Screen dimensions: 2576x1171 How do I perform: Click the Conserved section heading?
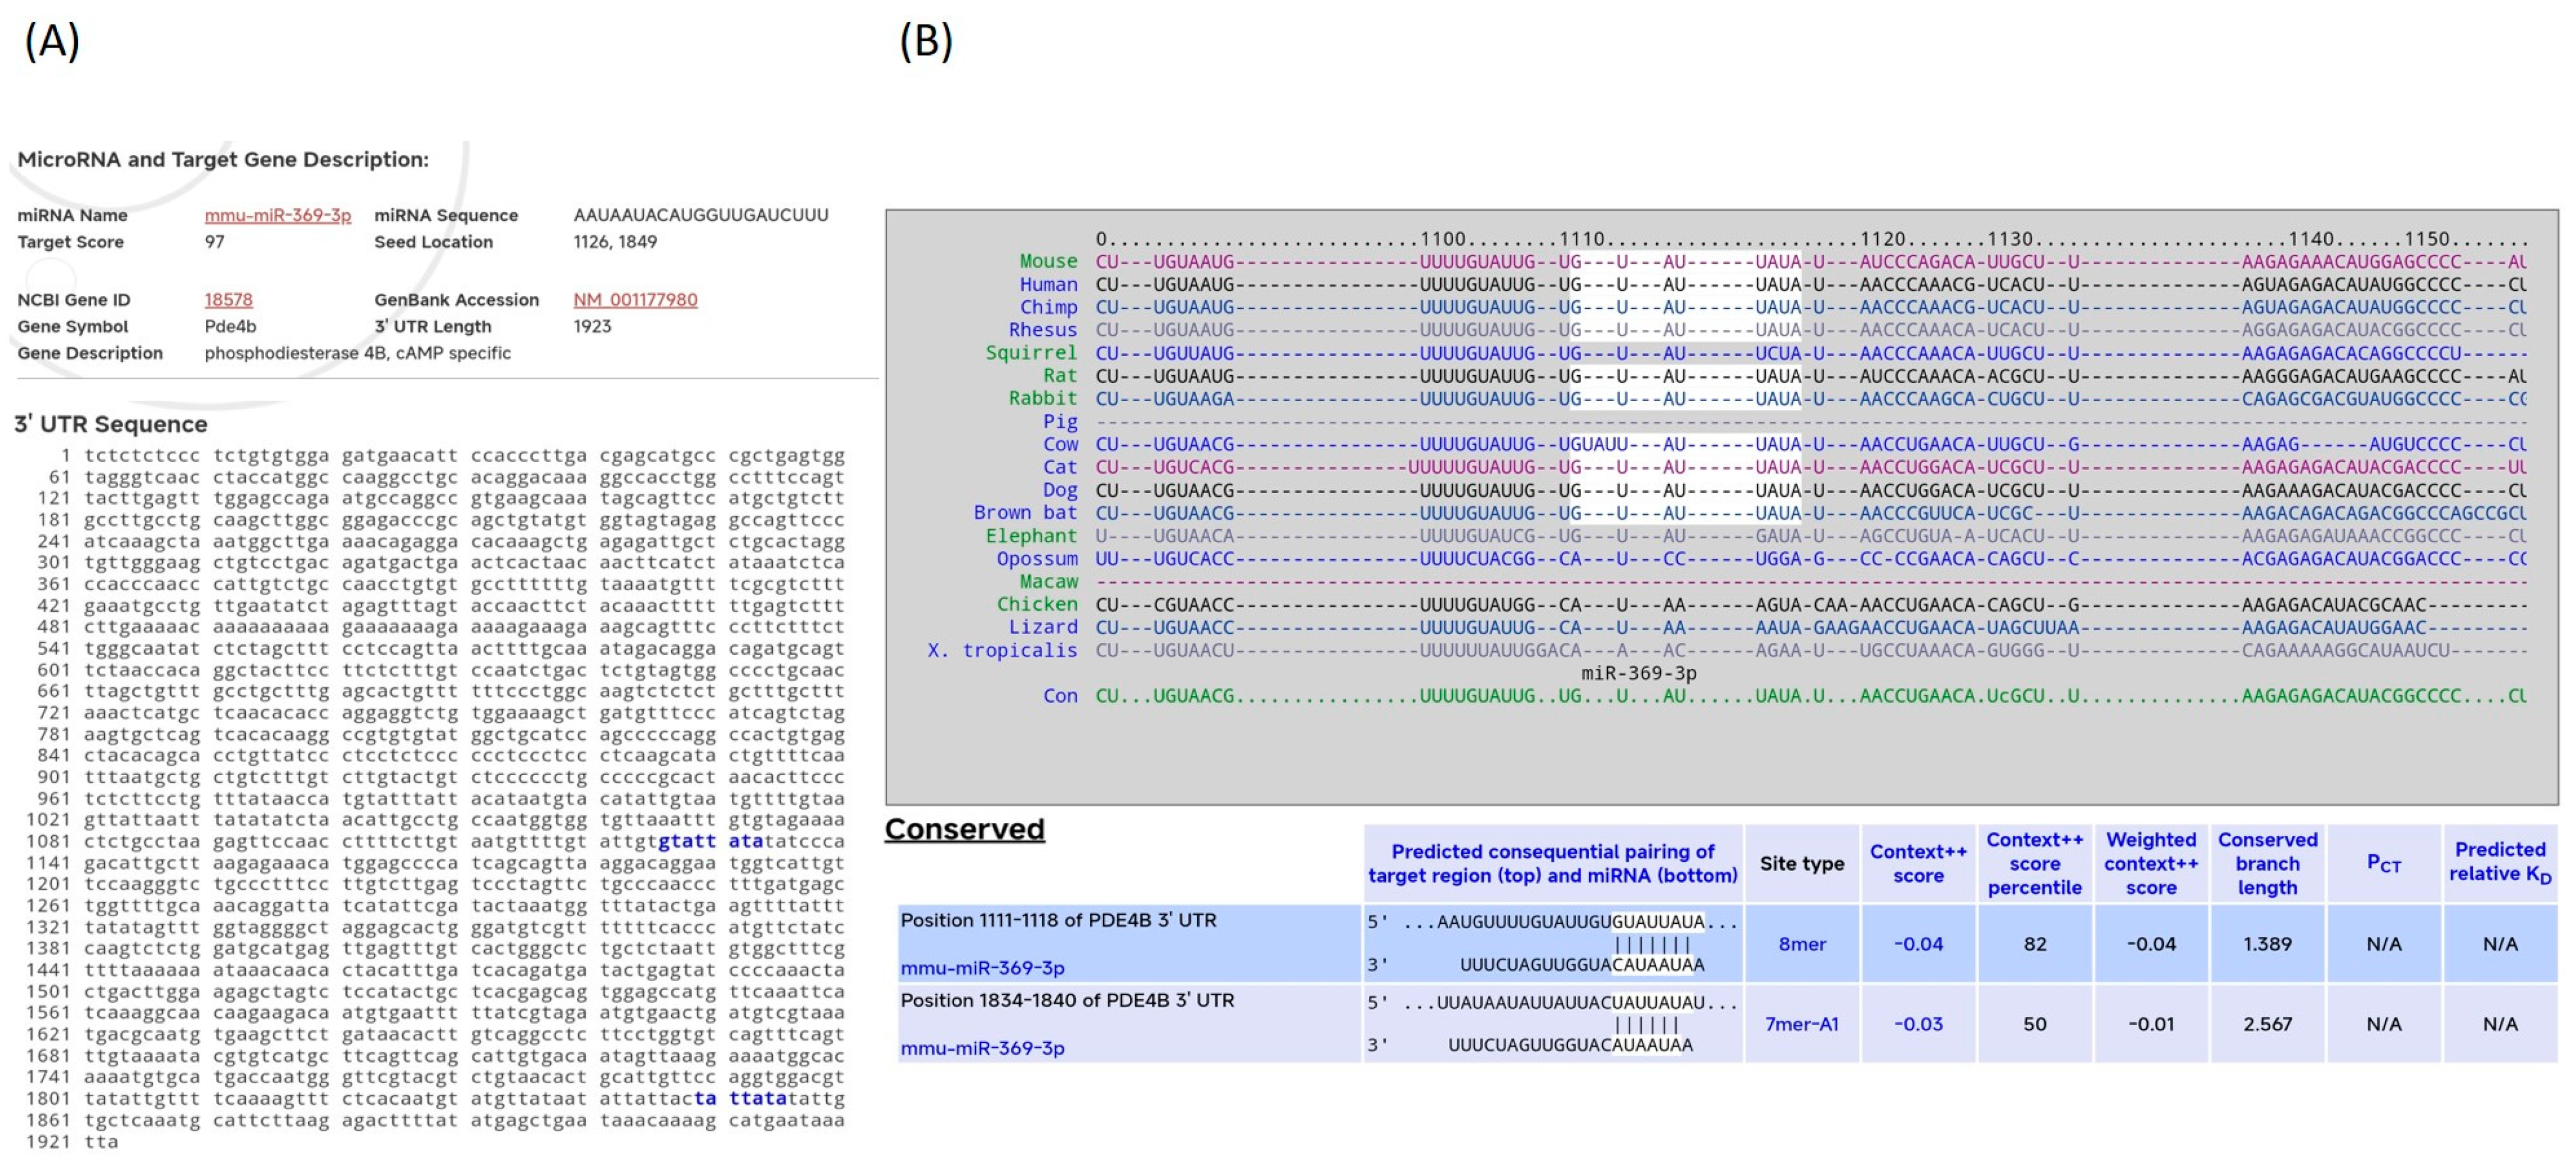964,829
